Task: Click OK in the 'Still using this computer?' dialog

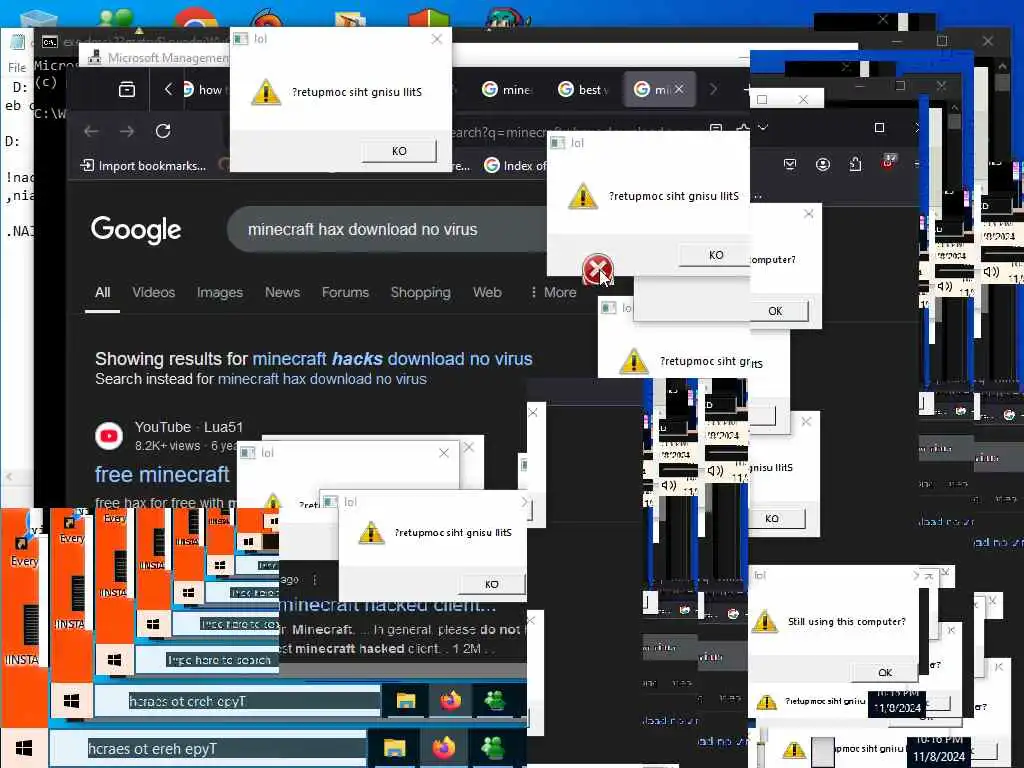Action: point(885,672)
